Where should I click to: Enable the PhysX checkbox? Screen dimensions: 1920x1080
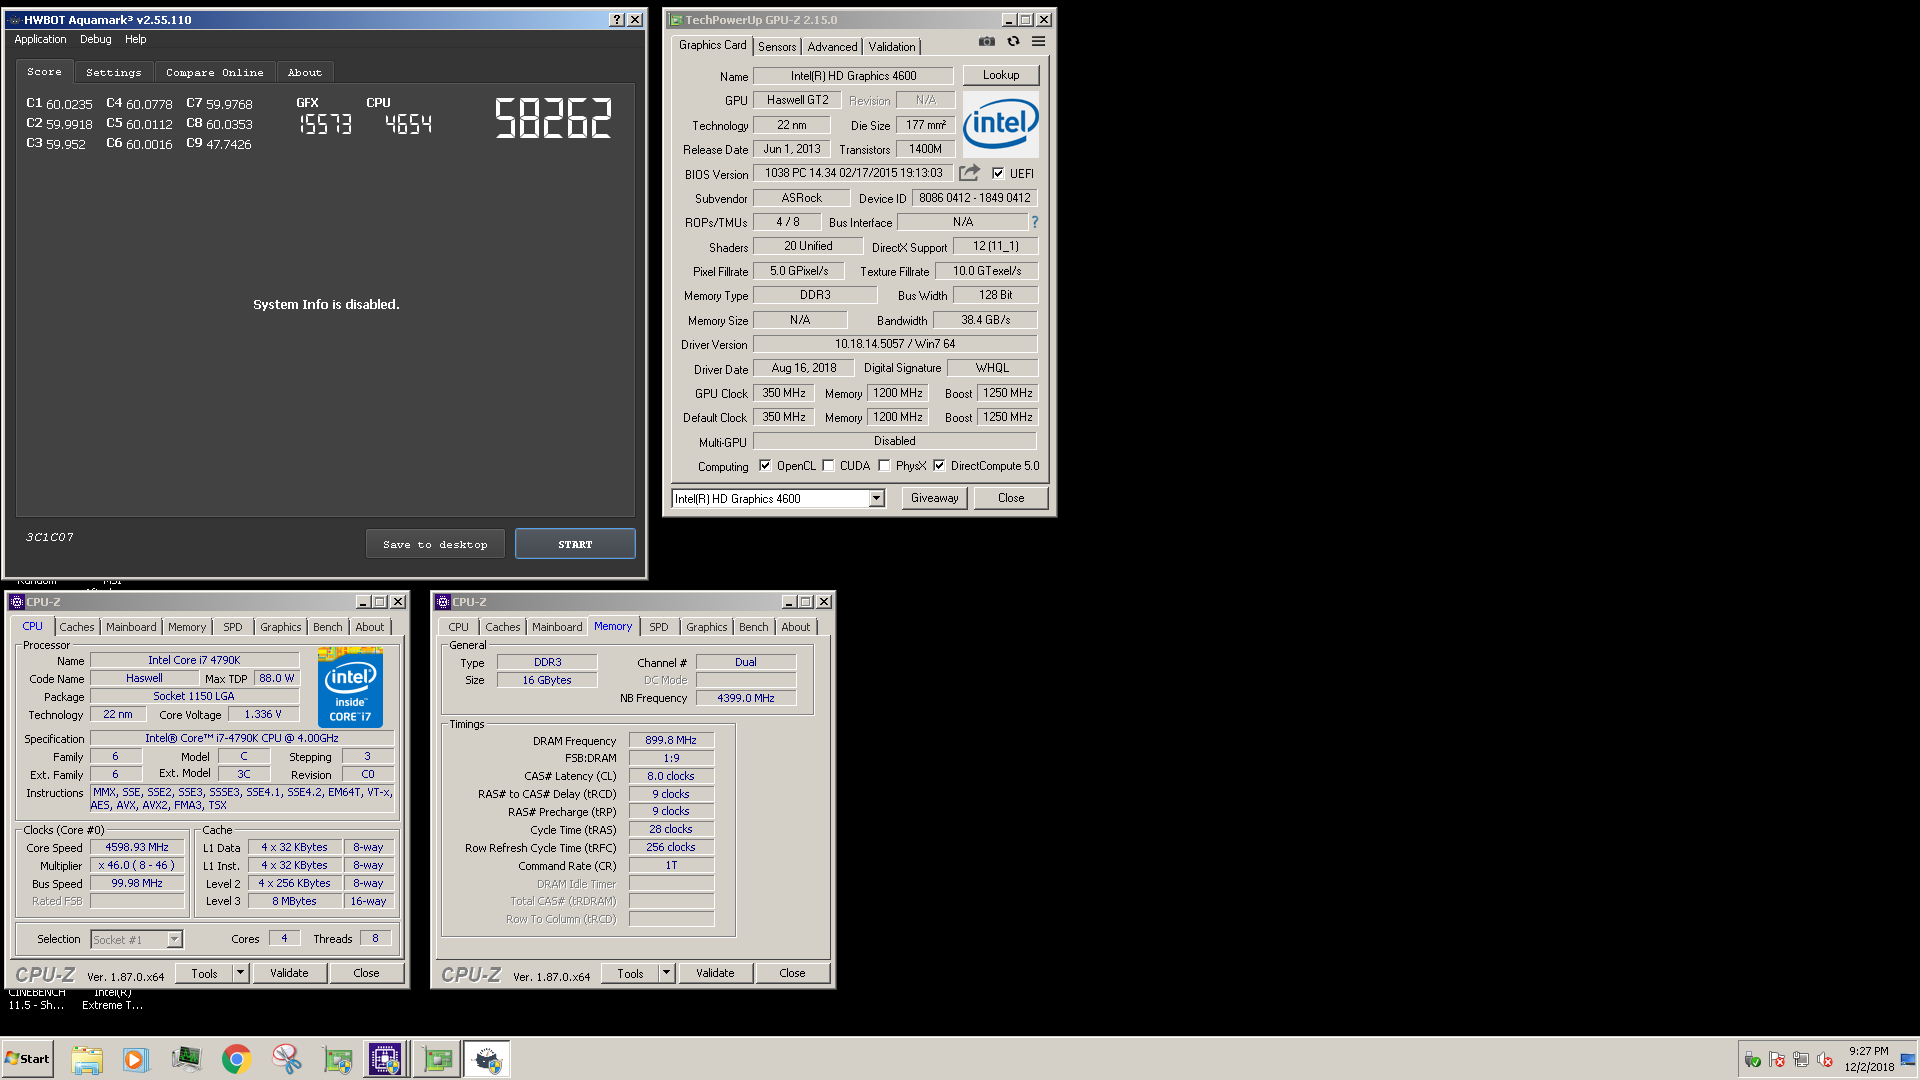coord(884,465)
